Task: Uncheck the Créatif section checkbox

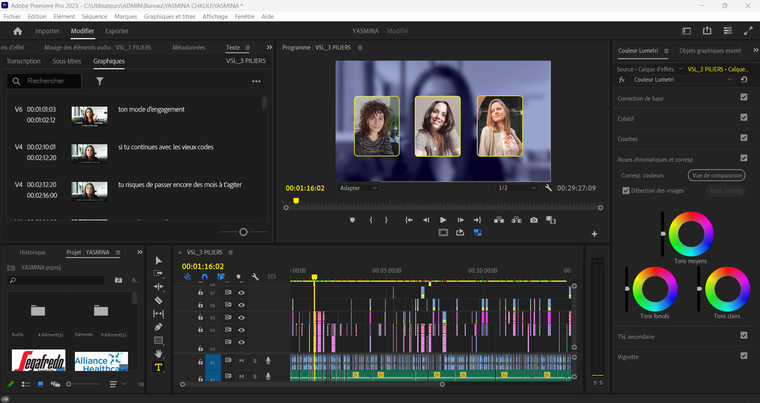Action: tap(743, 117)
